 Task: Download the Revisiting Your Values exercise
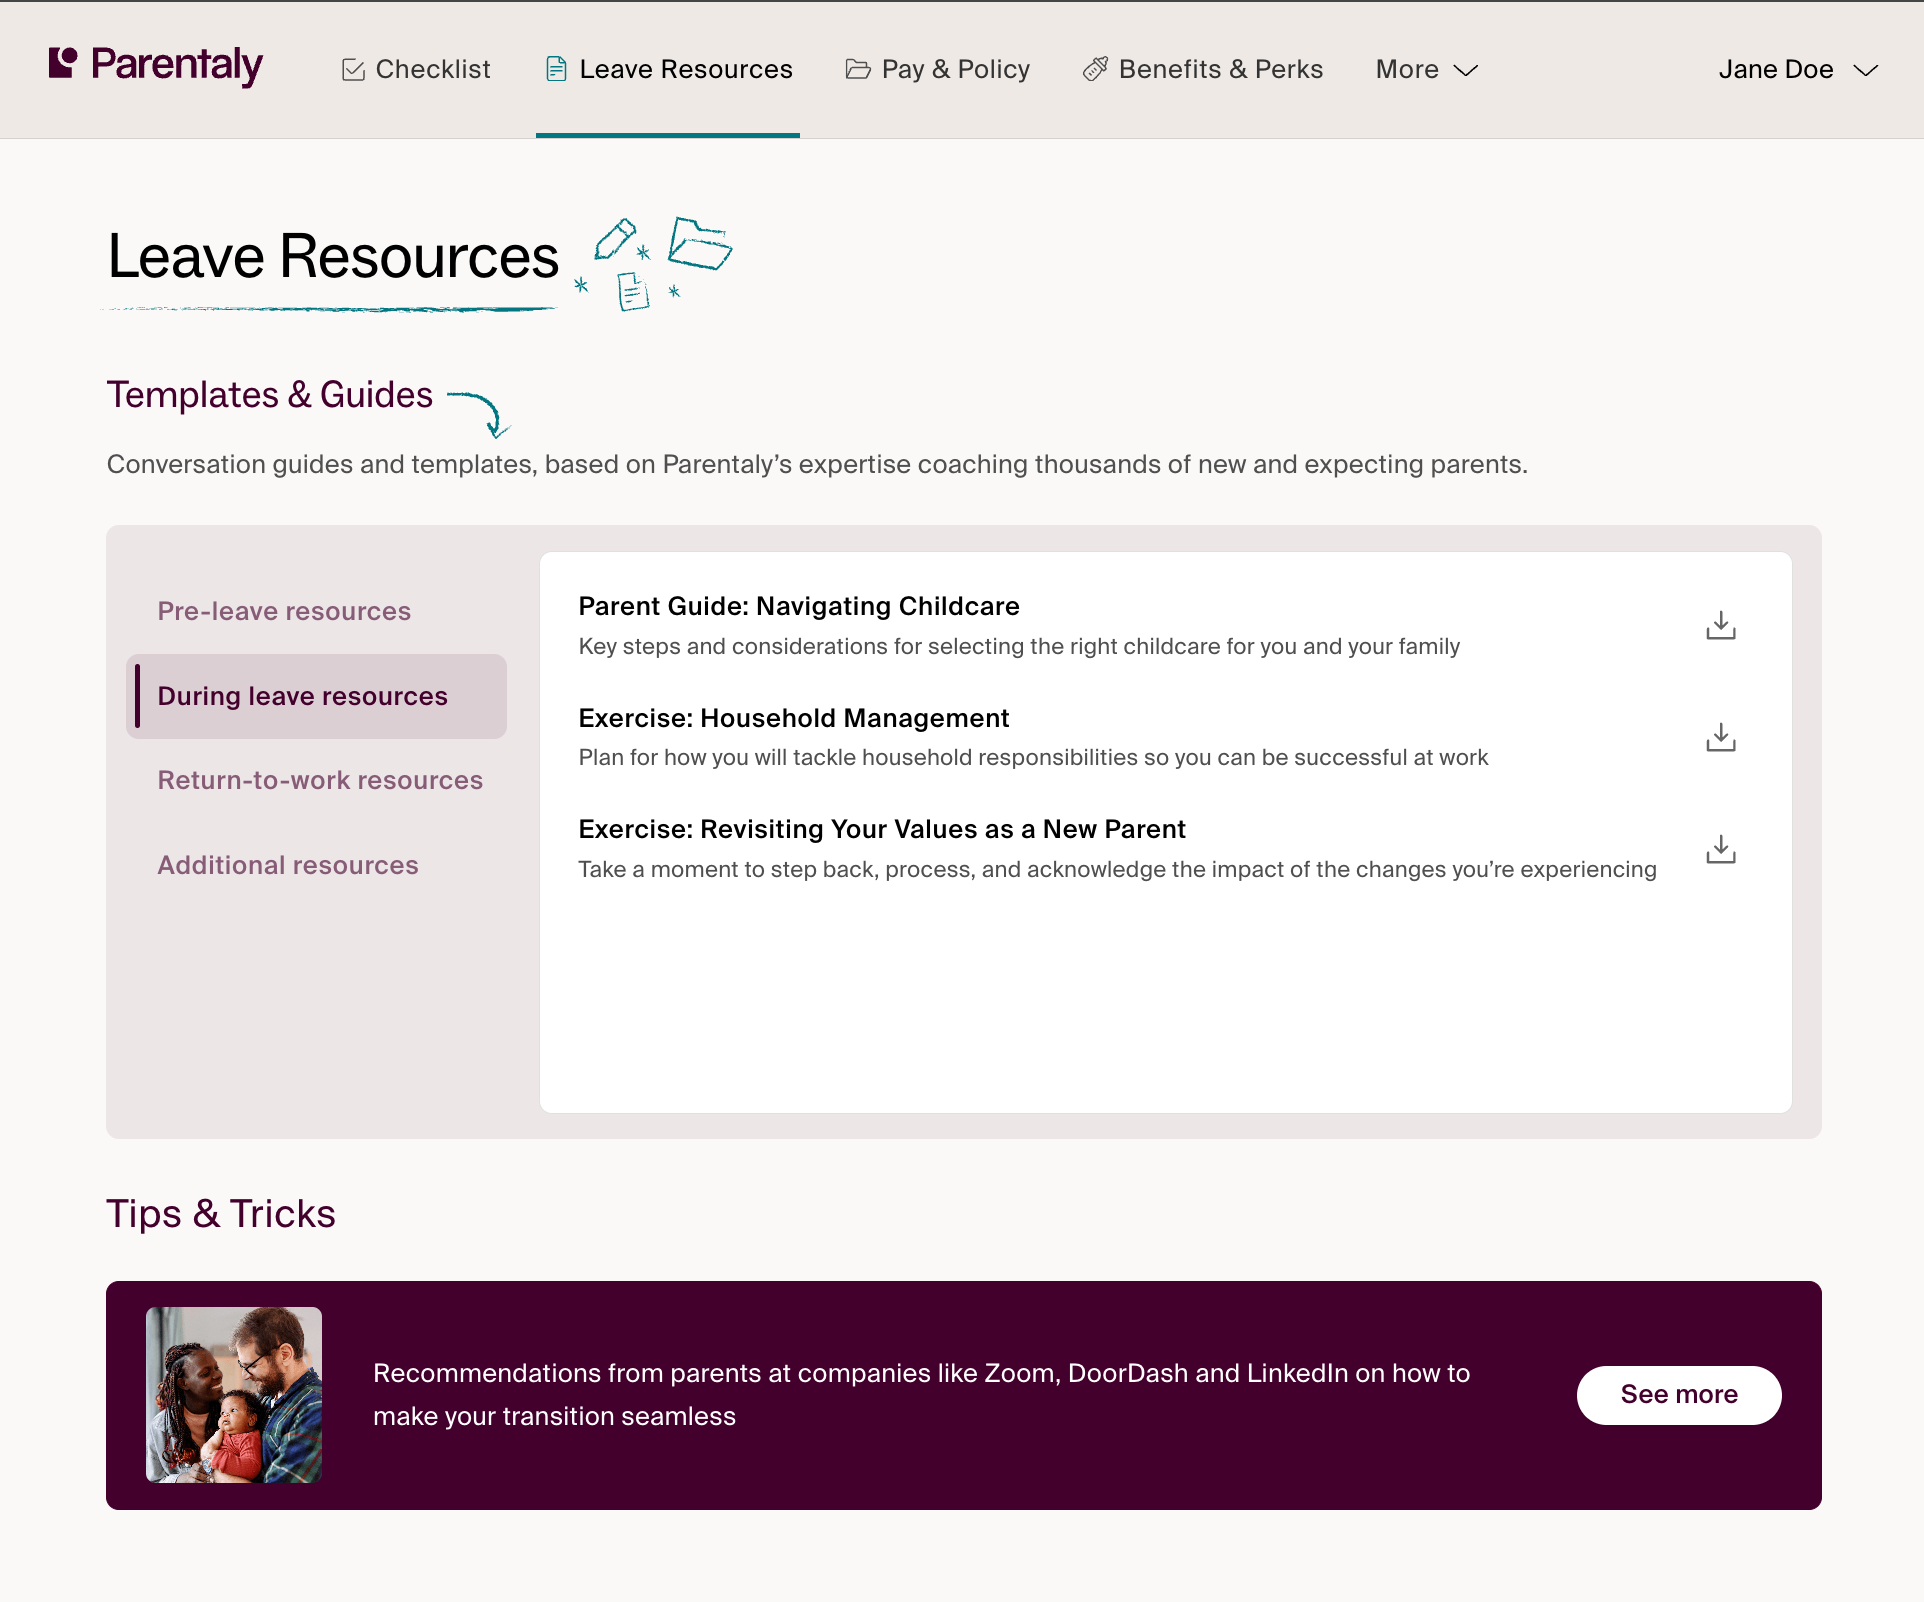click(x=1720, y=850)
